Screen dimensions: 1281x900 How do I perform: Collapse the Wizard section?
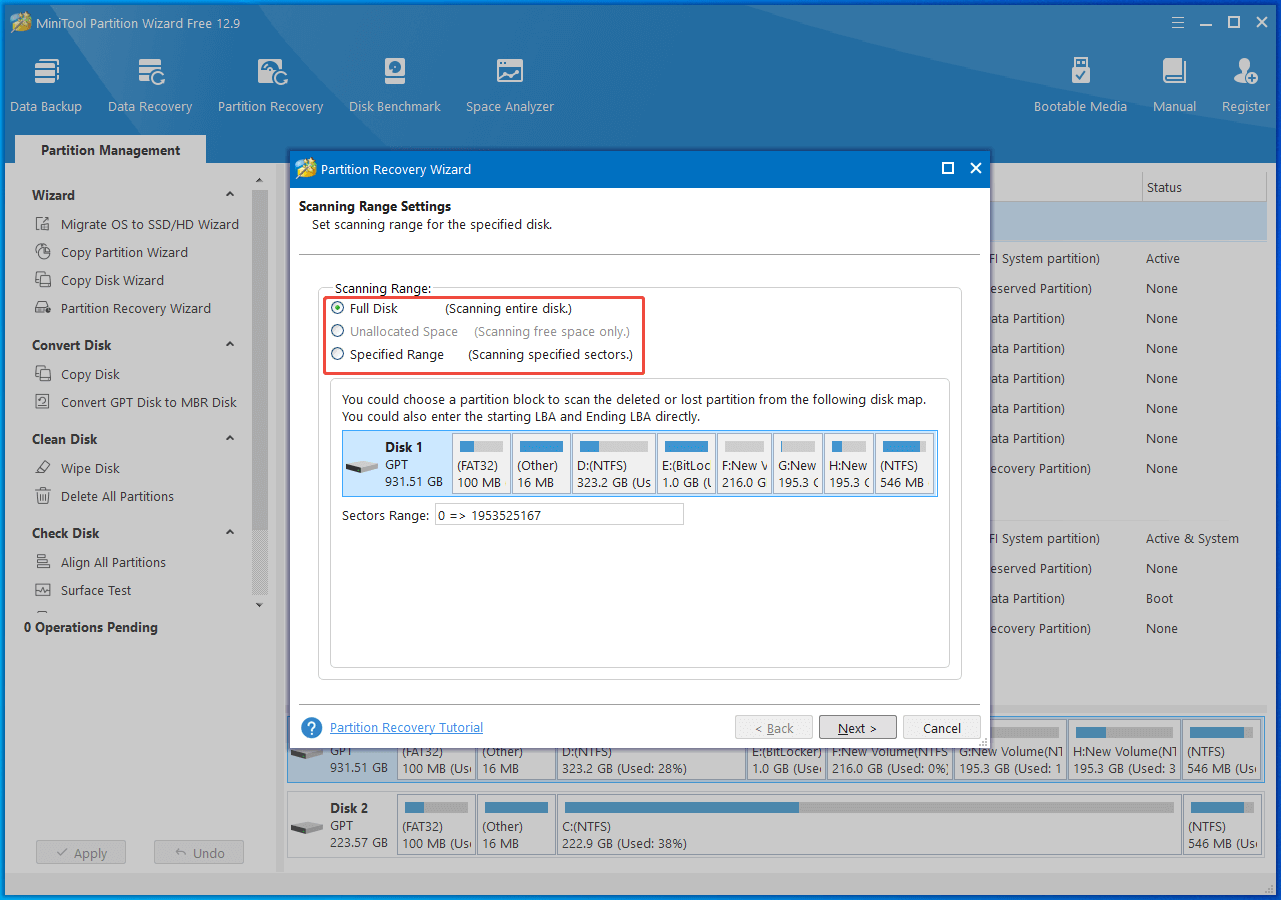(x=230, y=195)
